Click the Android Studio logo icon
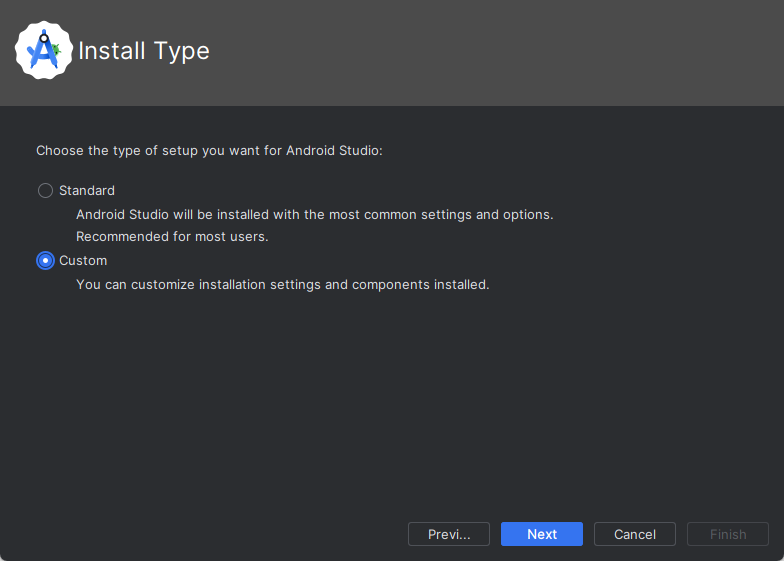784x561 pixels. [44, 50]
